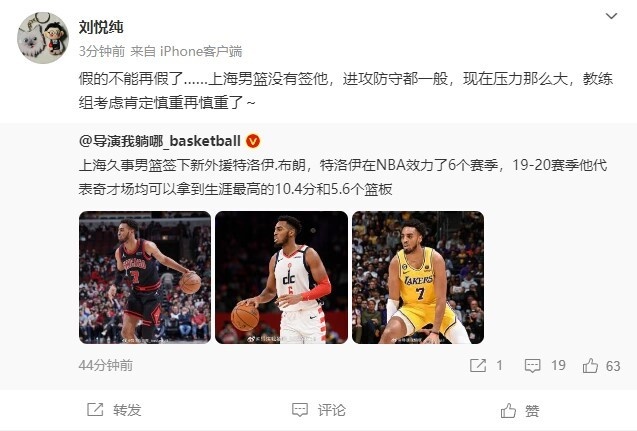Screen dimensions: 637x431
Task: View the Lakers number 7 photo
Action: click(x=418, y=277)
